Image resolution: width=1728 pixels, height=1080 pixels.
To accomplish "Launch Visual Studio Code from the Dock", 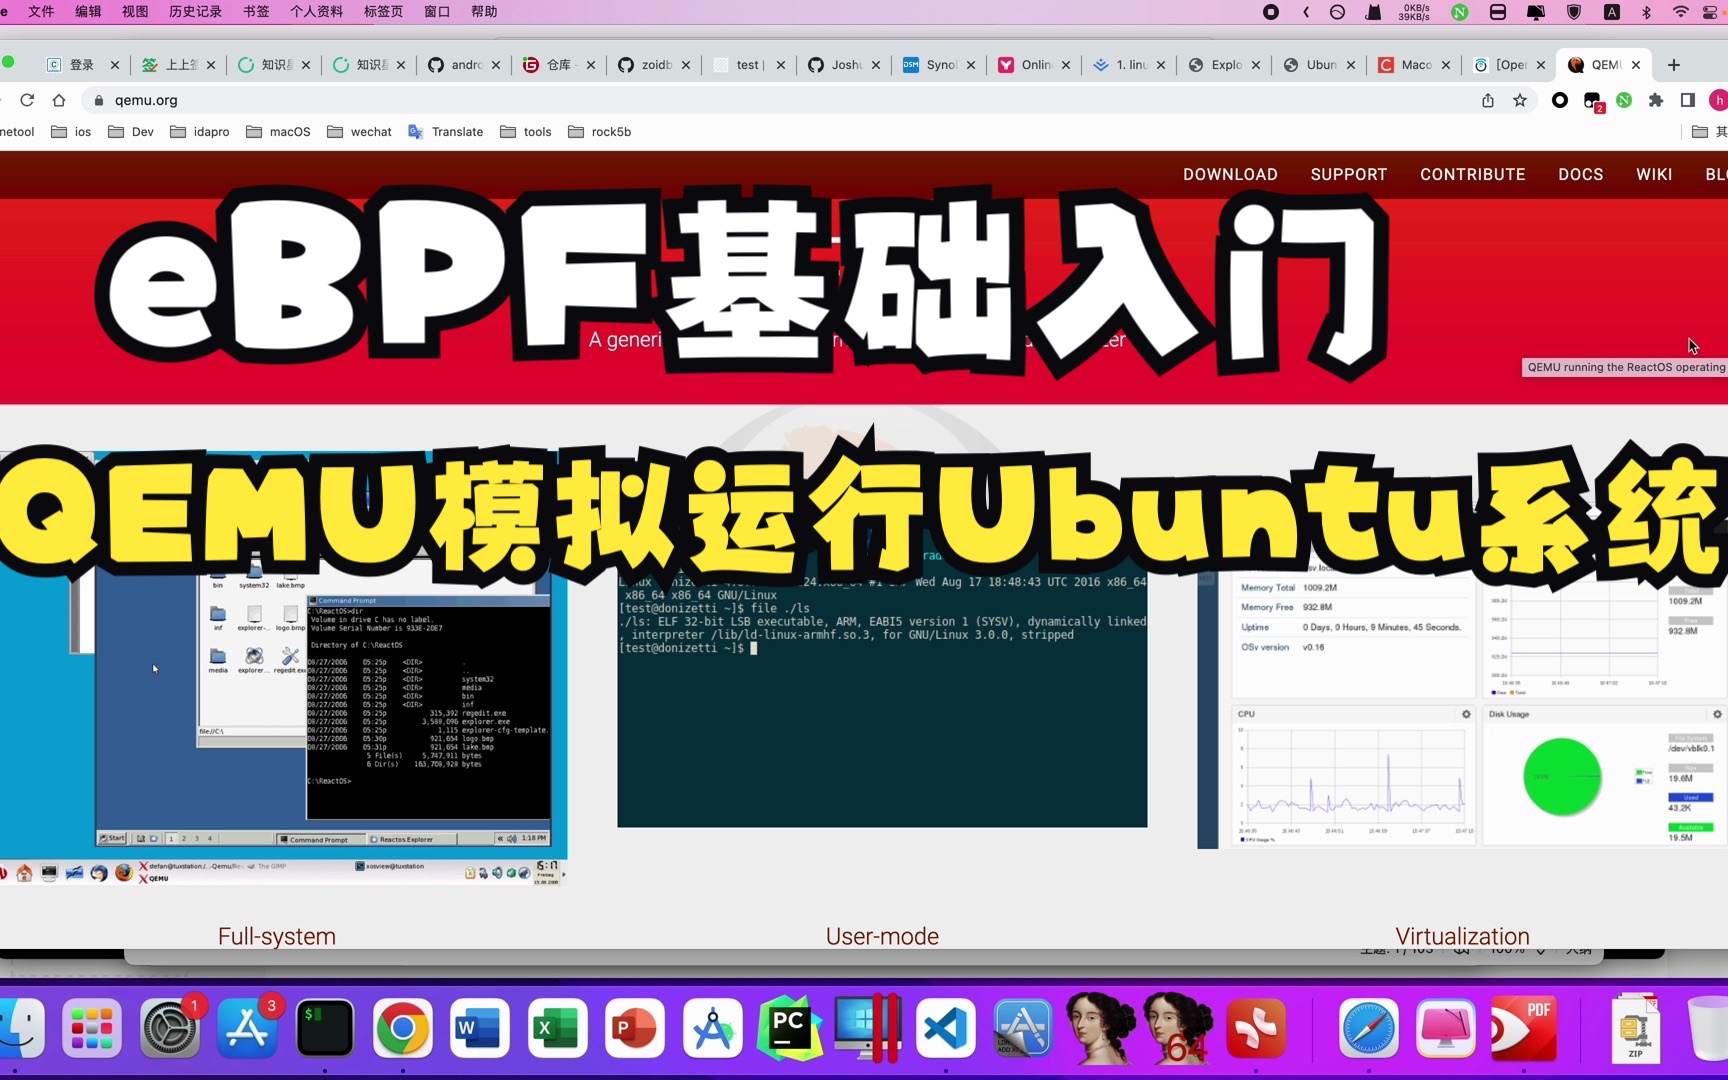I will (x=944, y=1028).
